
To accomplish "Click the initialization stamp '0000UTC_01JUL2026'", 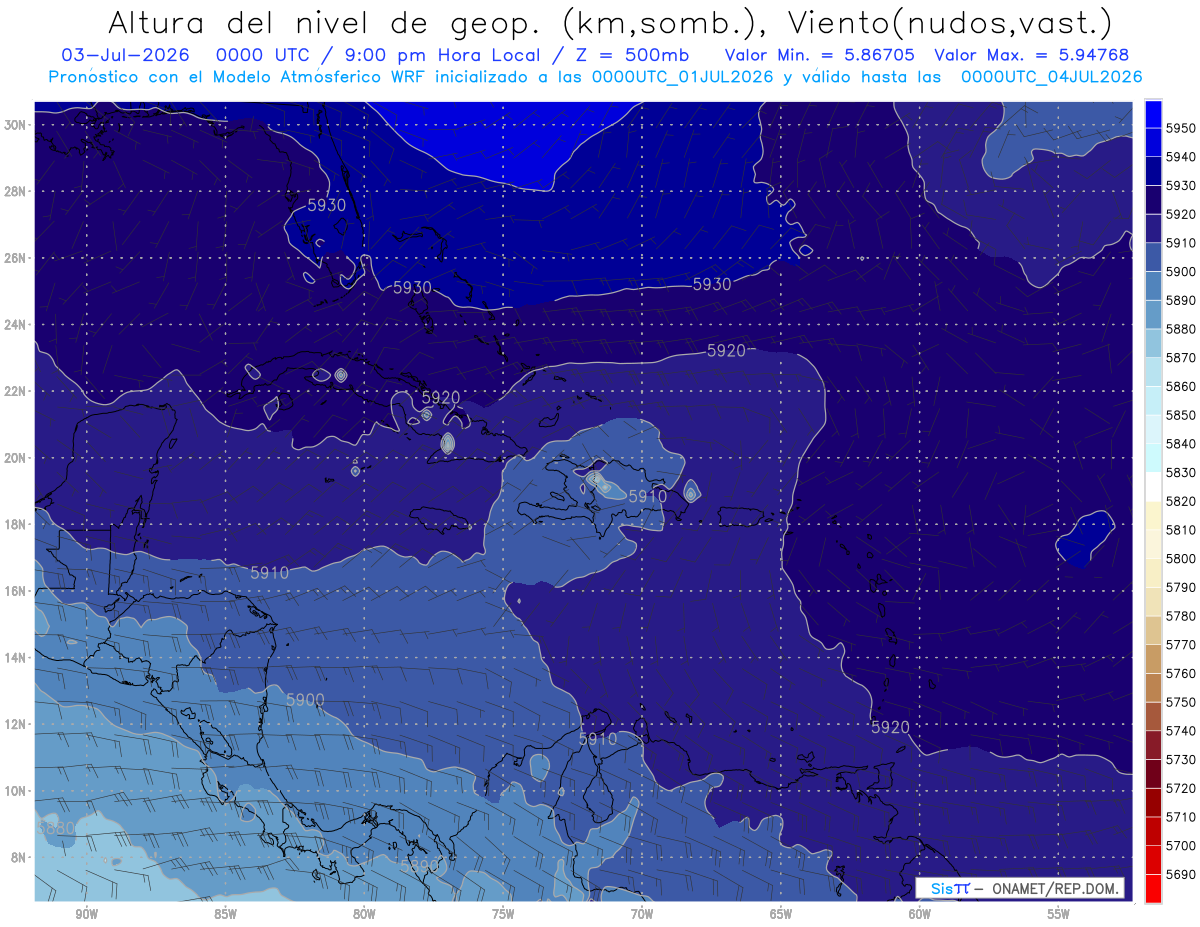I will (683, 76).
